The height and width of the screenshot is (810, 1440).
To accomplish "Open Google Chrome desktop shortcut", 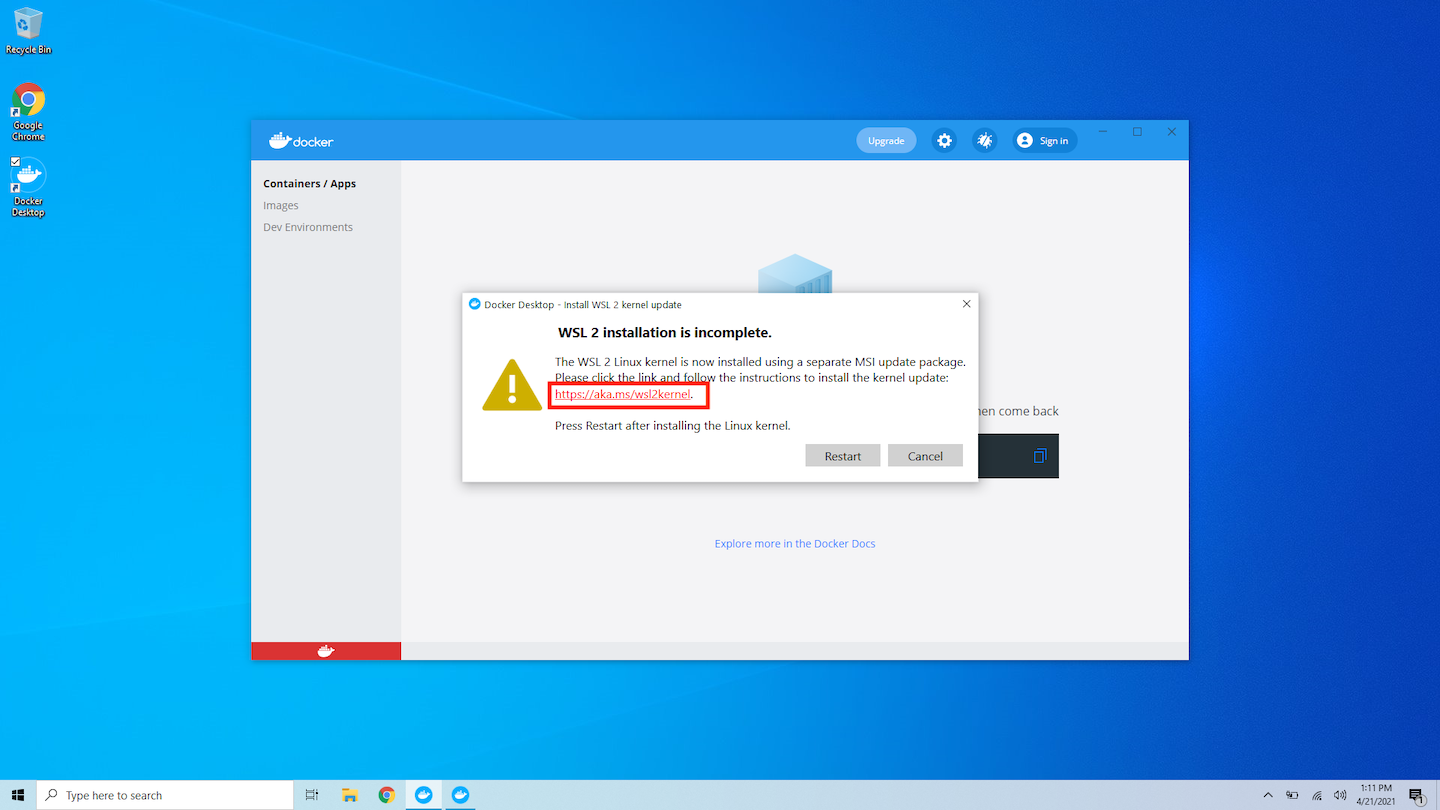I will [x=28, y=110].
